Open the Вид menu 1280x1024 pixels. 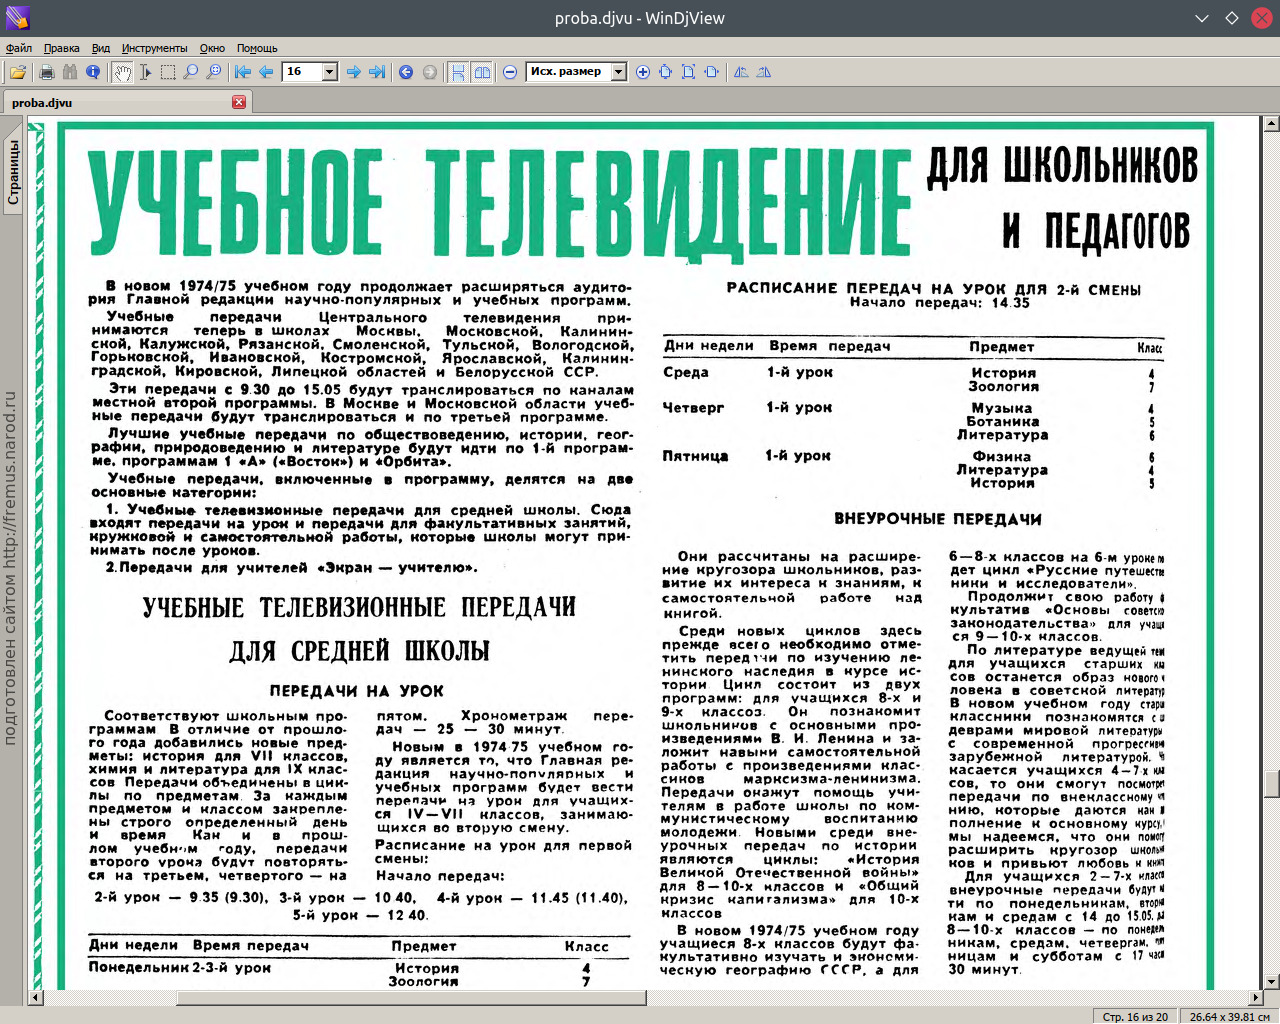(101, 48)
